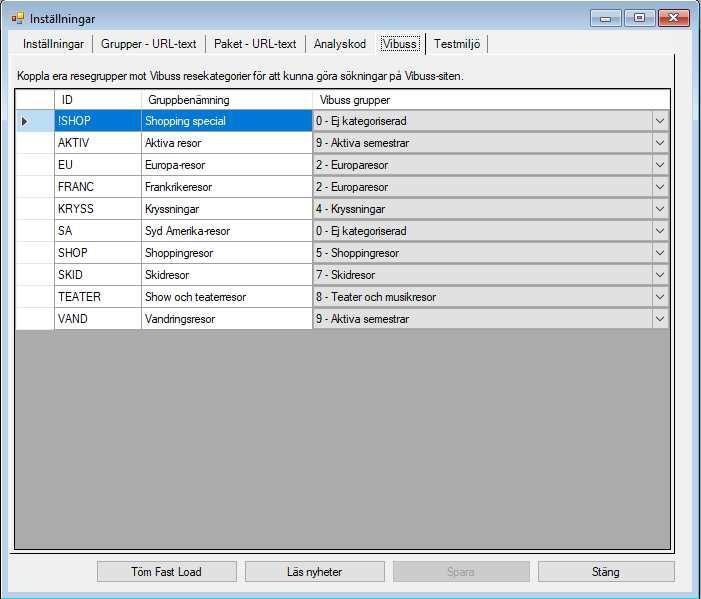Click the Vandringsresor cell
Image resolution: width=701 pixels, height=599 pixels.
tap(227, 318)
